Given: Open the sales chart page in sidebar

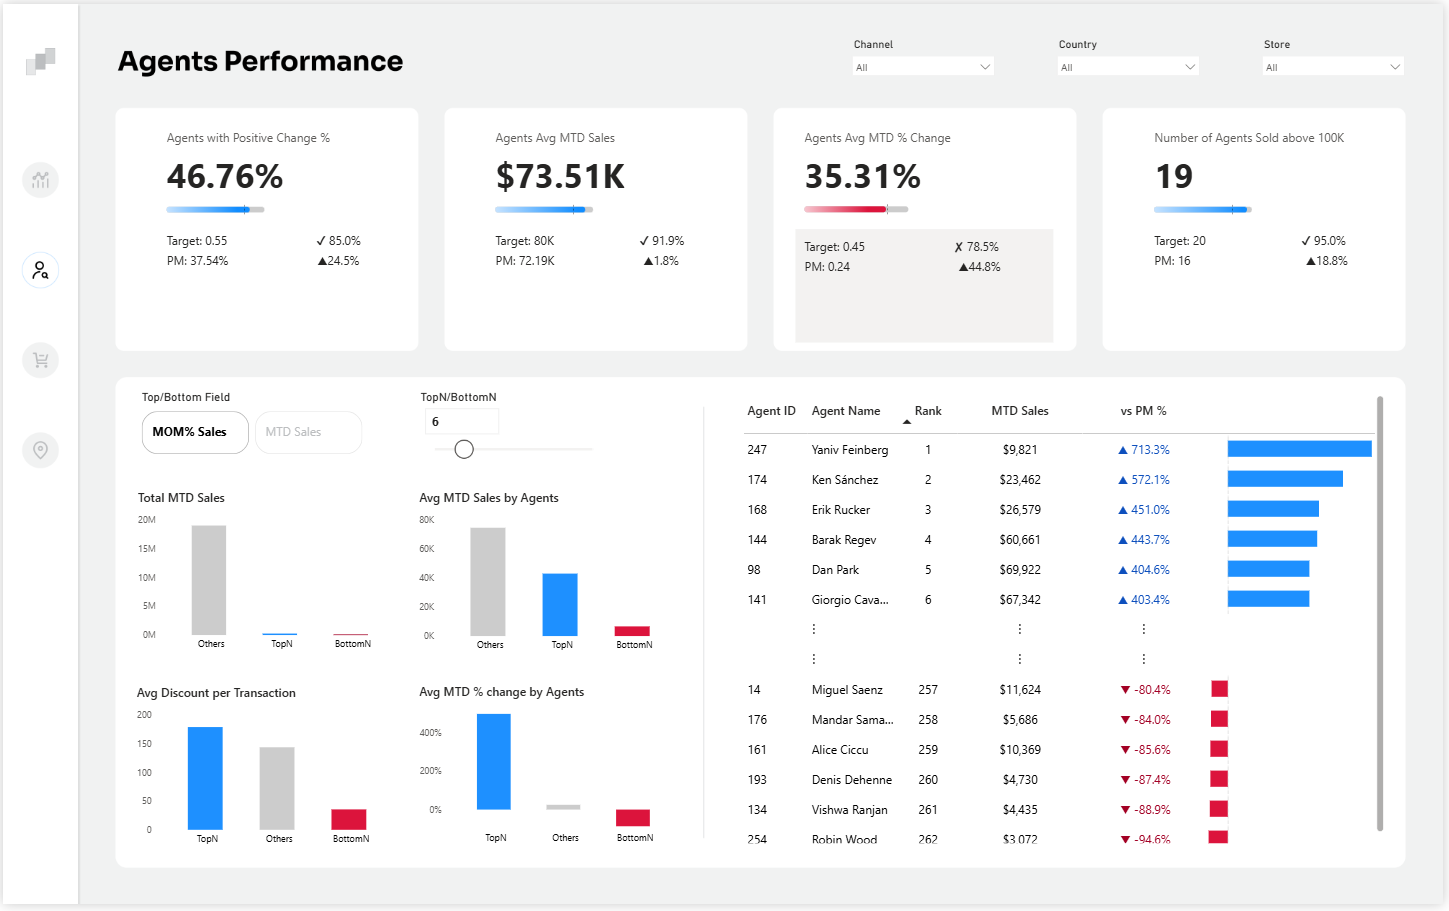Looking at the screenshot, I should 40,180.
